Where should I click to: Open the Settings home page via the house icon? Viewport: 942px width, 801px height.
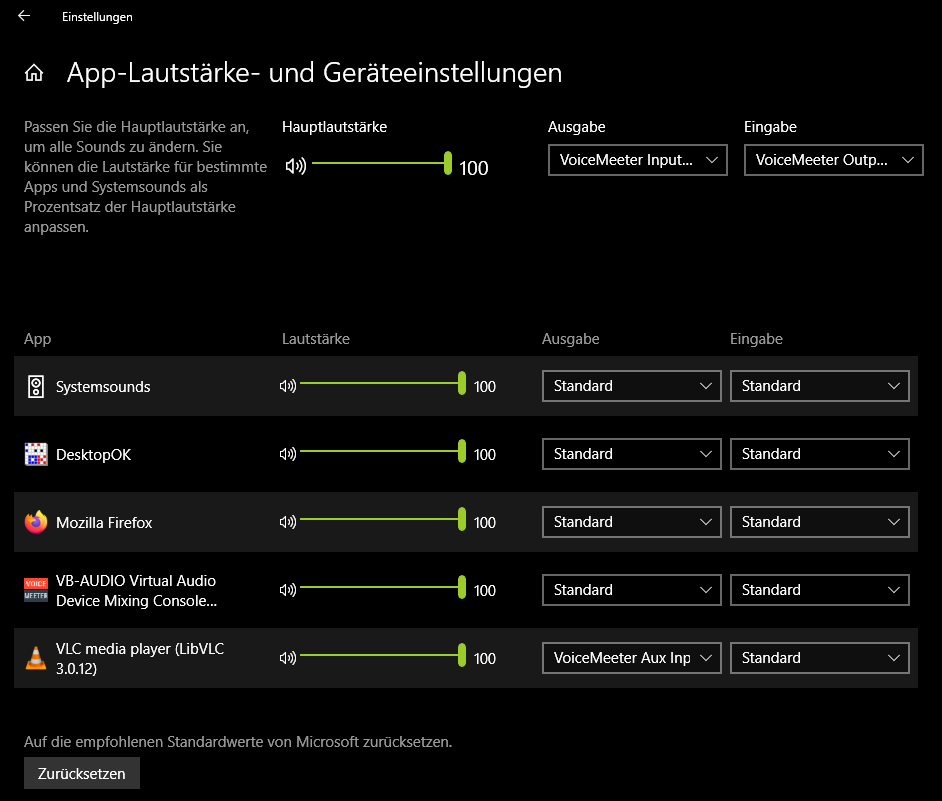[34, 73]
